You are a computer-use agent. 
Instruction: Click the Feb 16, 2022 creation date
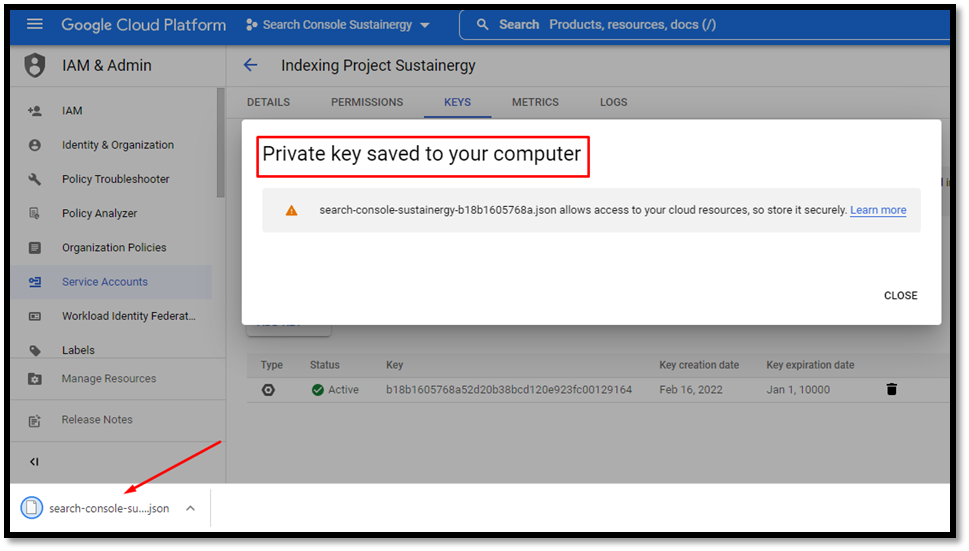690,390
